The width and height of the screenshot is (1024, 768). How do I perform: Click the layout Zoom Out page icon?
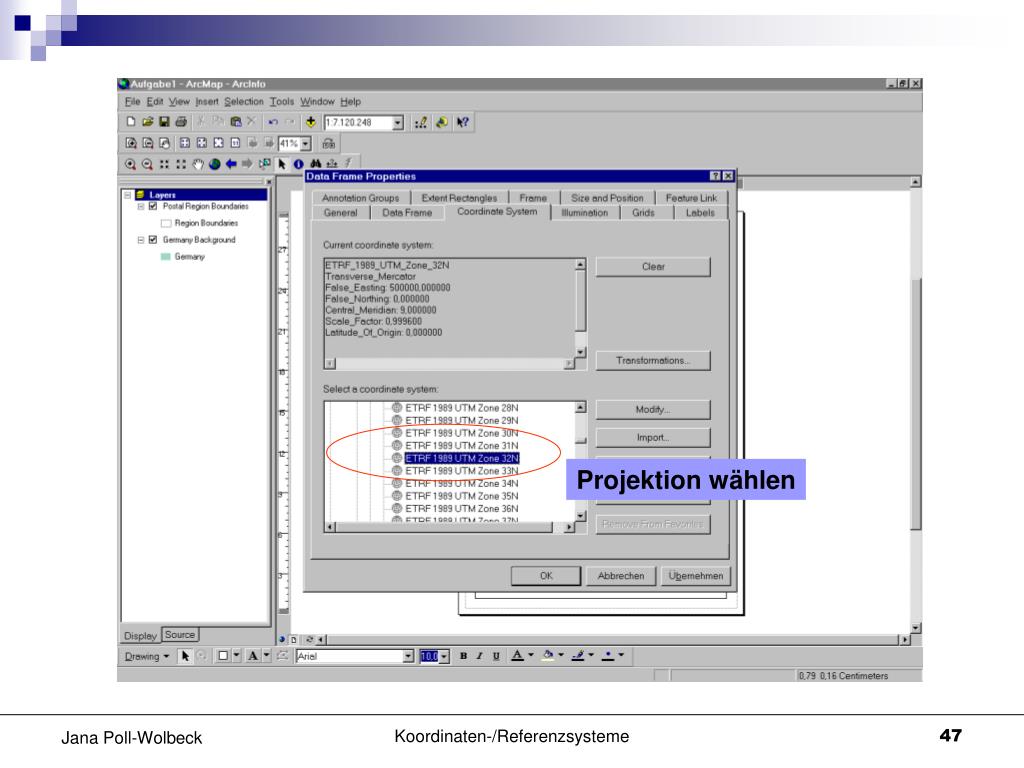(x=148, y=143)
